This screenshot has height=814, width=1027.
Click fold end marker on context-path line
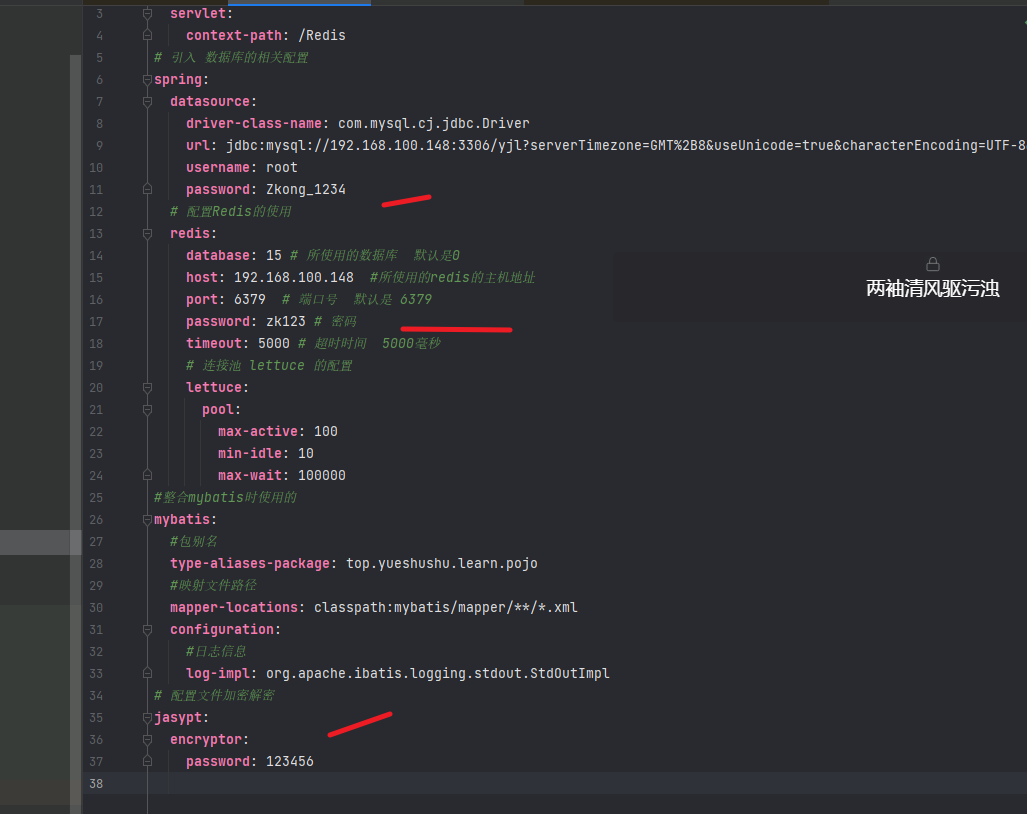point(147,35)
